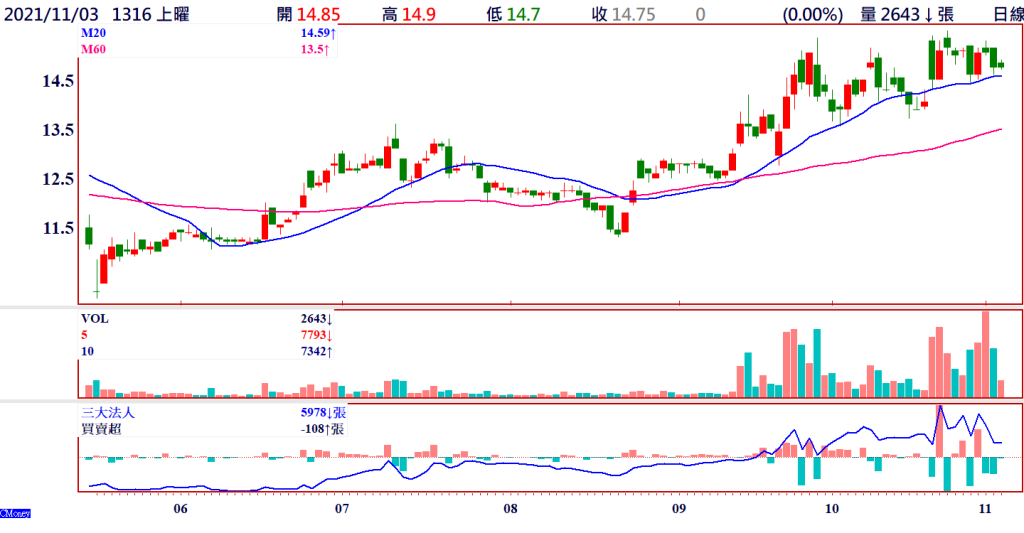Click the date 2021/11/03 in header
The height and width of the screenshot is (533, 1024).
(x=52, y=14)
